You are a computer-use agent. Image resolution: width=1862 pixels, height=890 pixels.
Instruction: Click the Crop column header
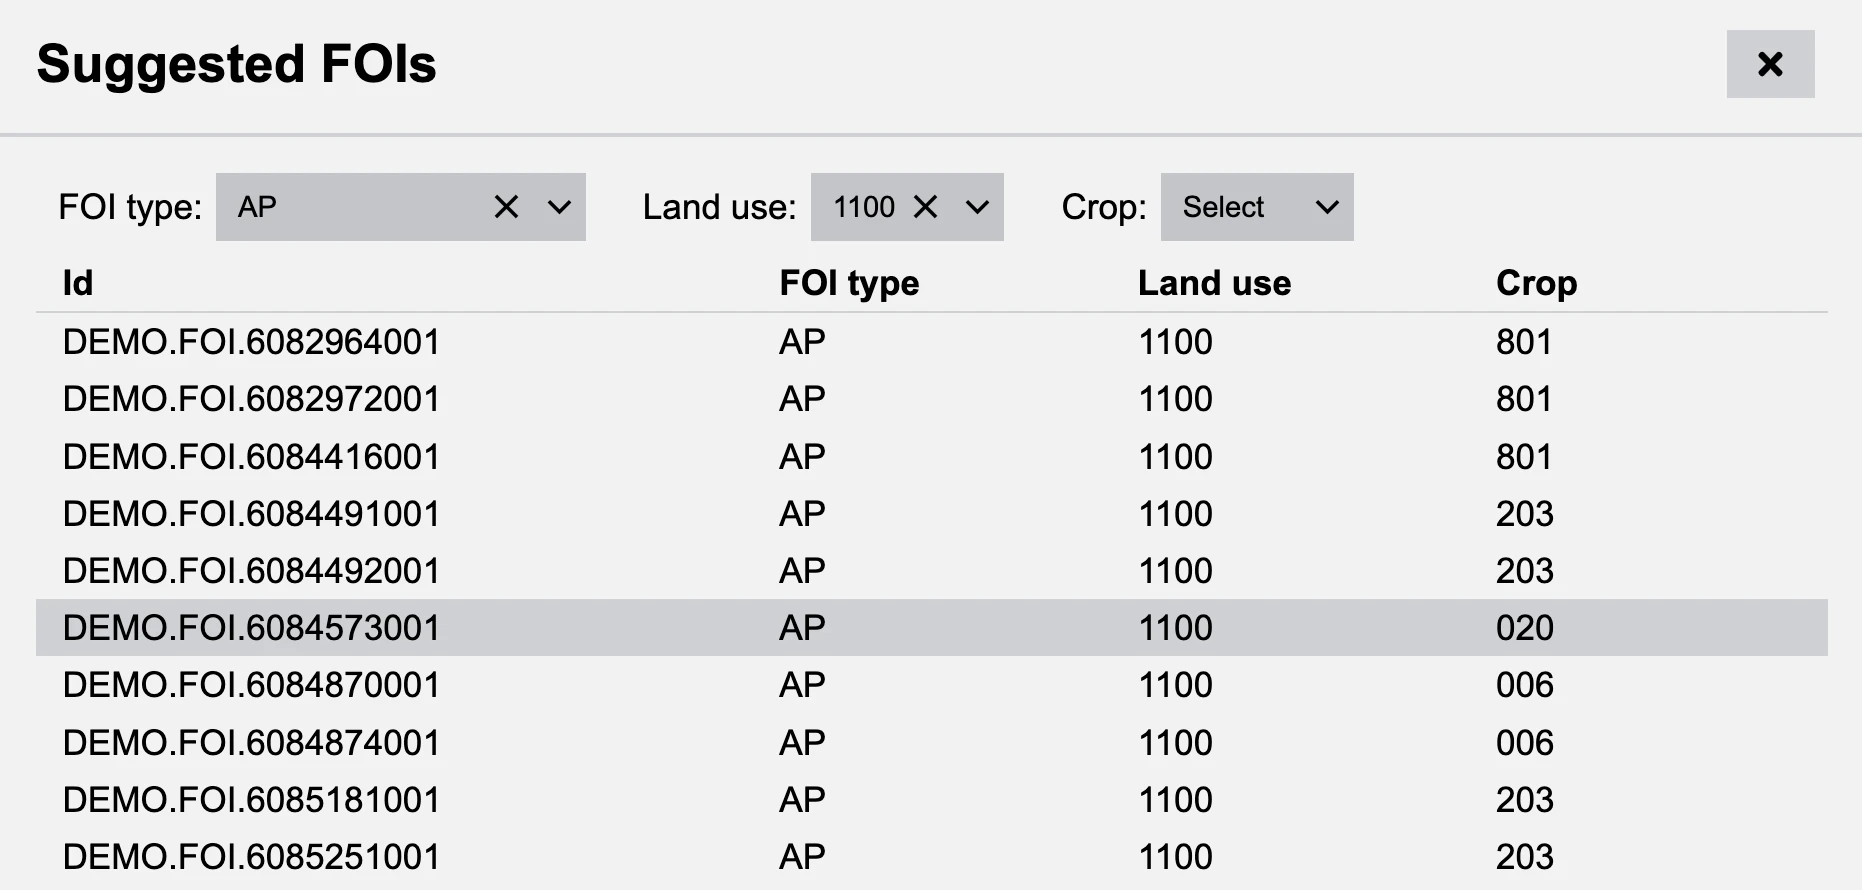(1536, 283)
